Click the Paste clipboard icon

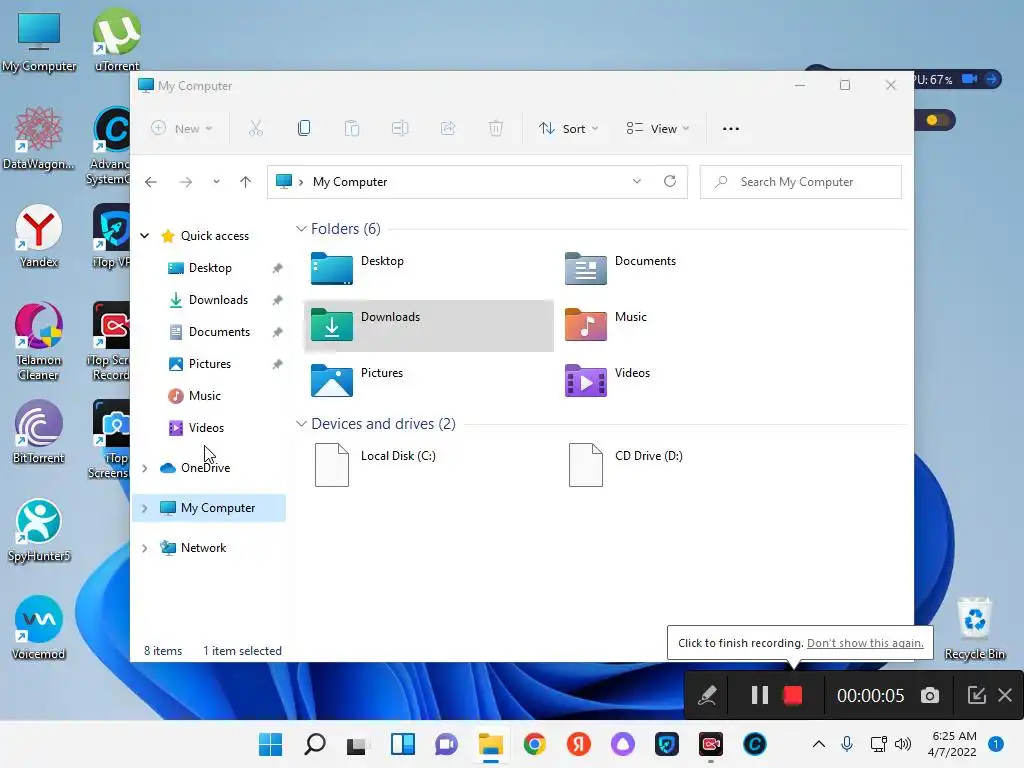[x=352, y=129]
